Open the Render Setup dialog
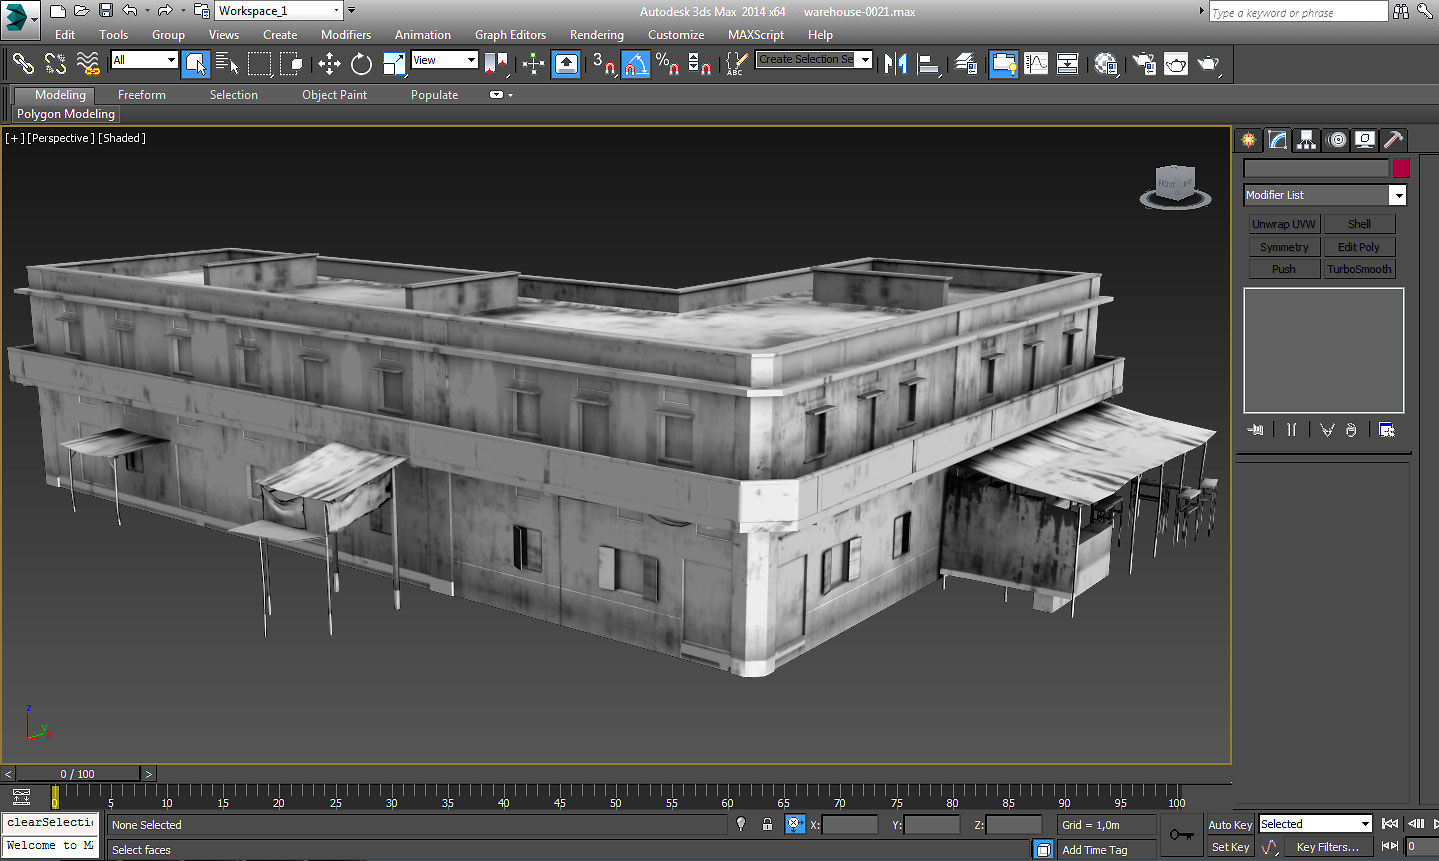Image resolution: width=1439 pixels, height=861 pixels. coord(1143,63)
